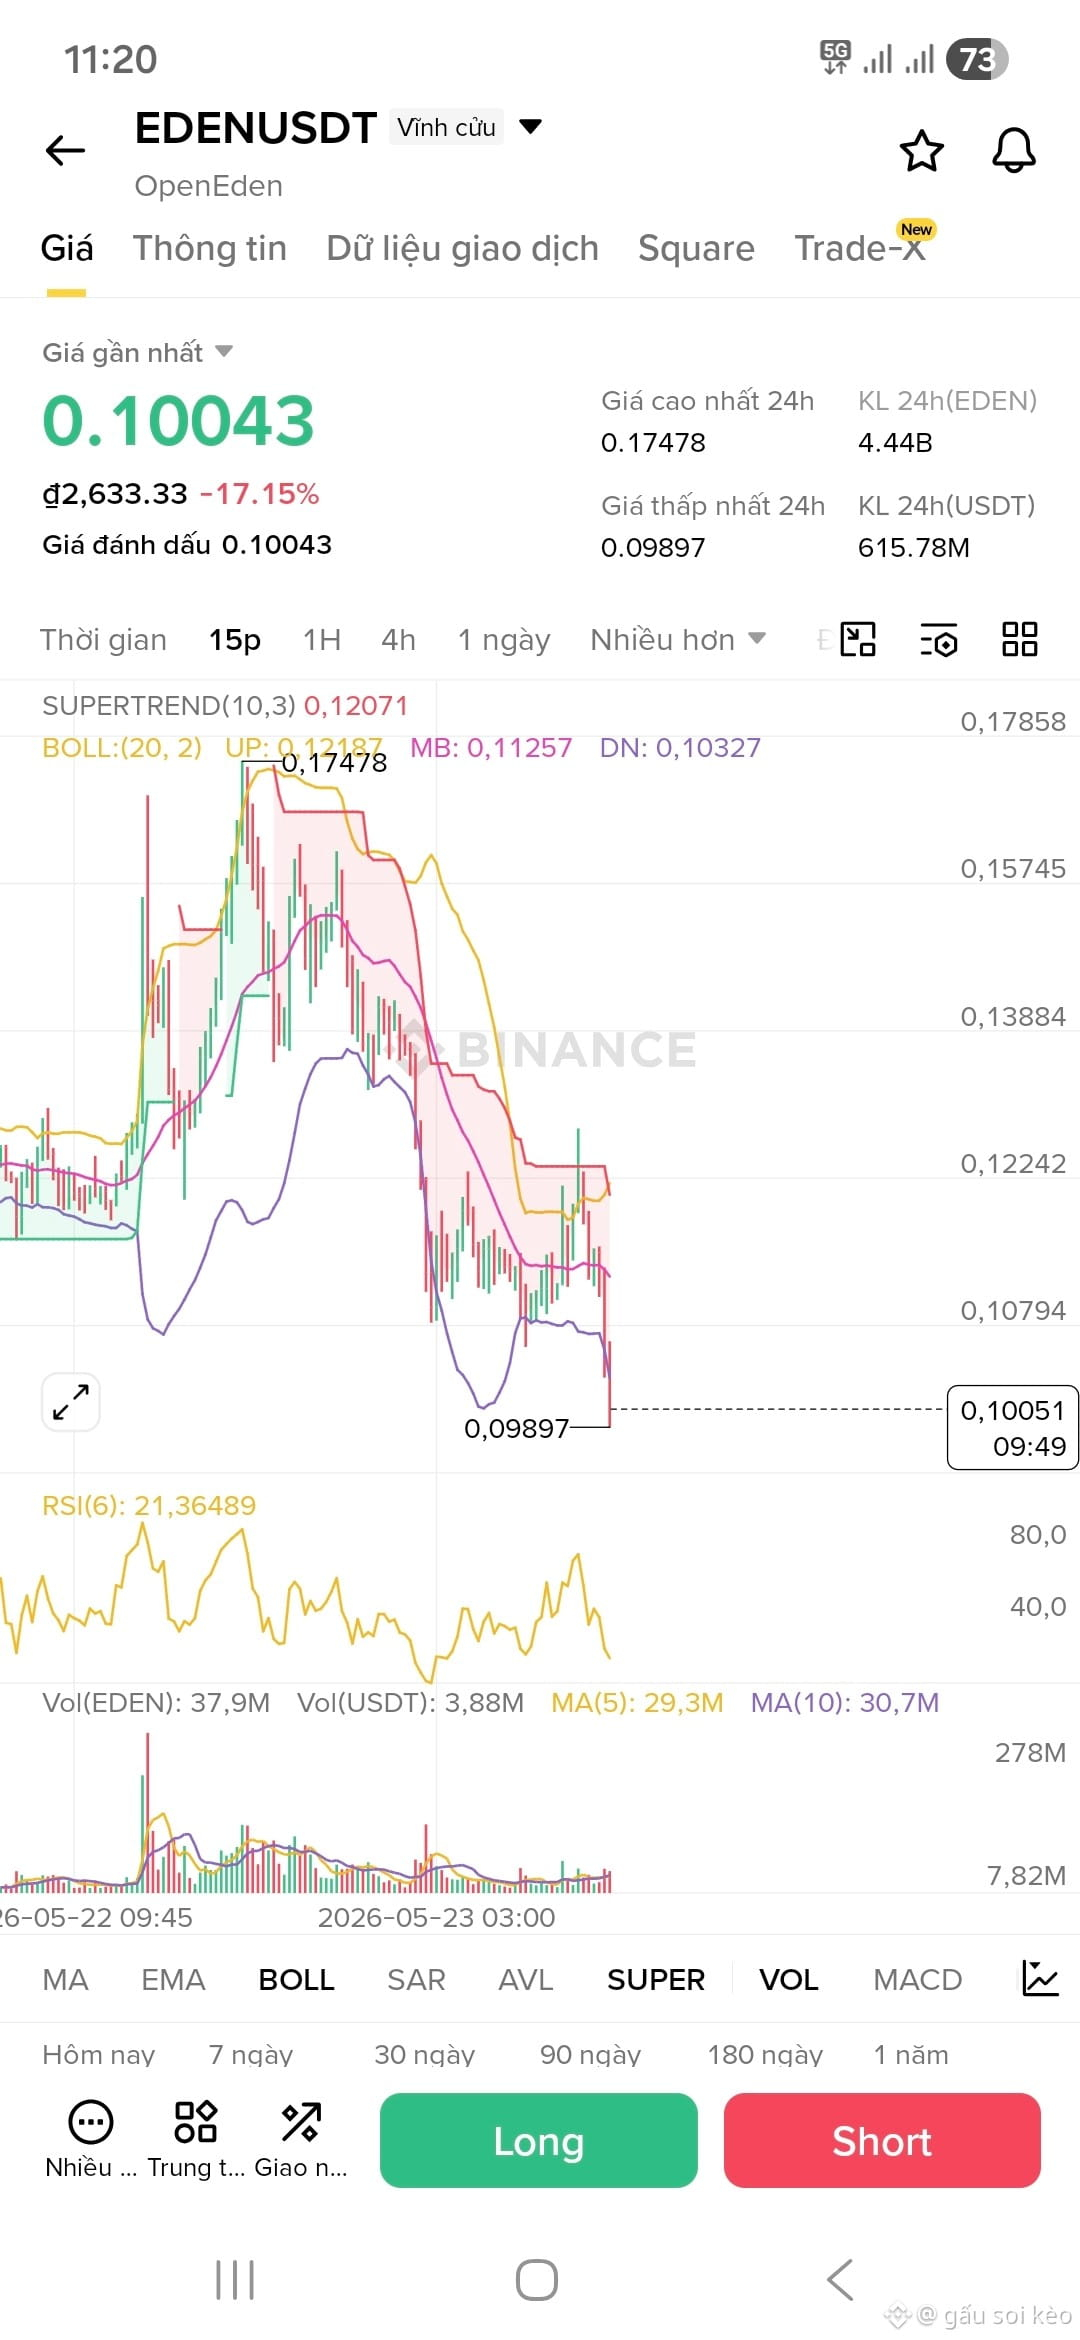Viewport: 1080px width, 2340px height.
Task: Select 15p timeframe
Action: click(x=235, y=639)
